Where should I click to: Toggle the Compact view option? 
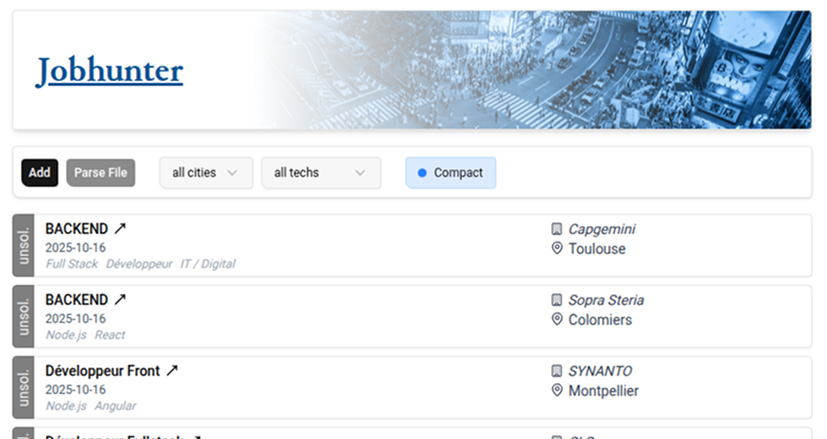point(450,173)
